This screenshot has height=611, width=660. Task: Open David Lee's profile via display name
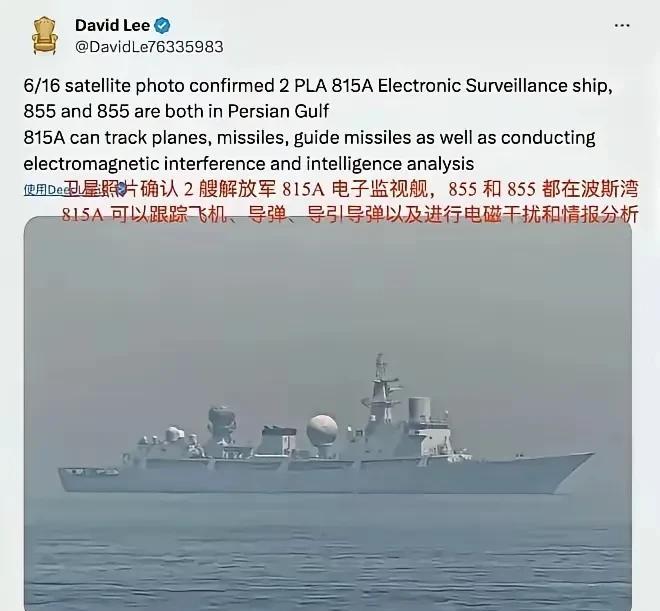pyautogui.click(x=112, y=25)
